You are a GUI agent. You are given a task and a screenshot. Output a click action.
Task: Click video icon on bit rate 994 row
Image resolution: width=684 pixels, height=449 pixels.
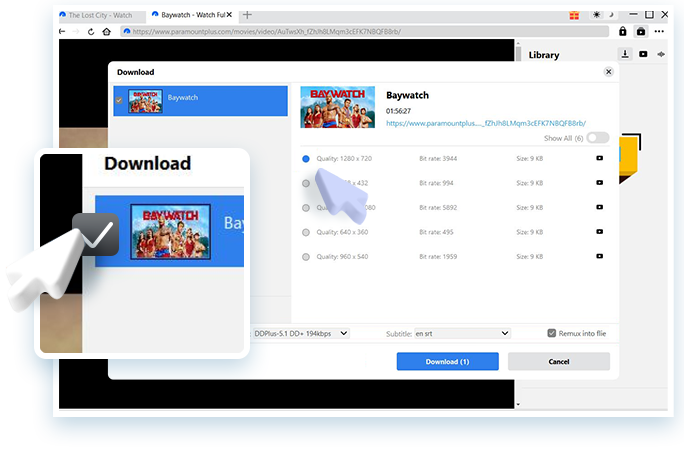[x=600, y=182]
